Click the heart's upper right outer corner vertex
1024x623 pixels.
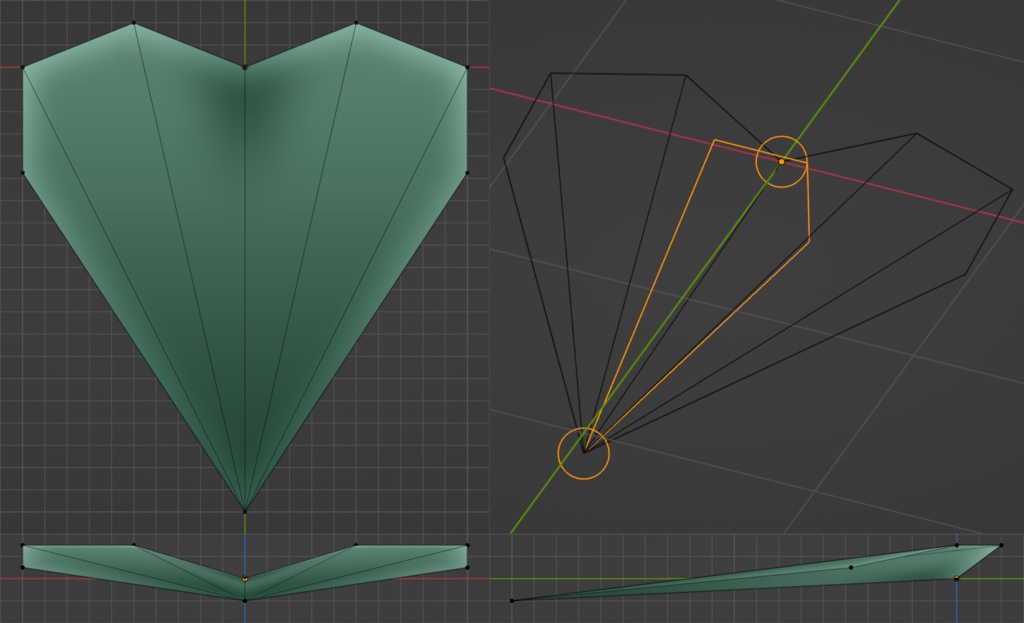[467, 67]
